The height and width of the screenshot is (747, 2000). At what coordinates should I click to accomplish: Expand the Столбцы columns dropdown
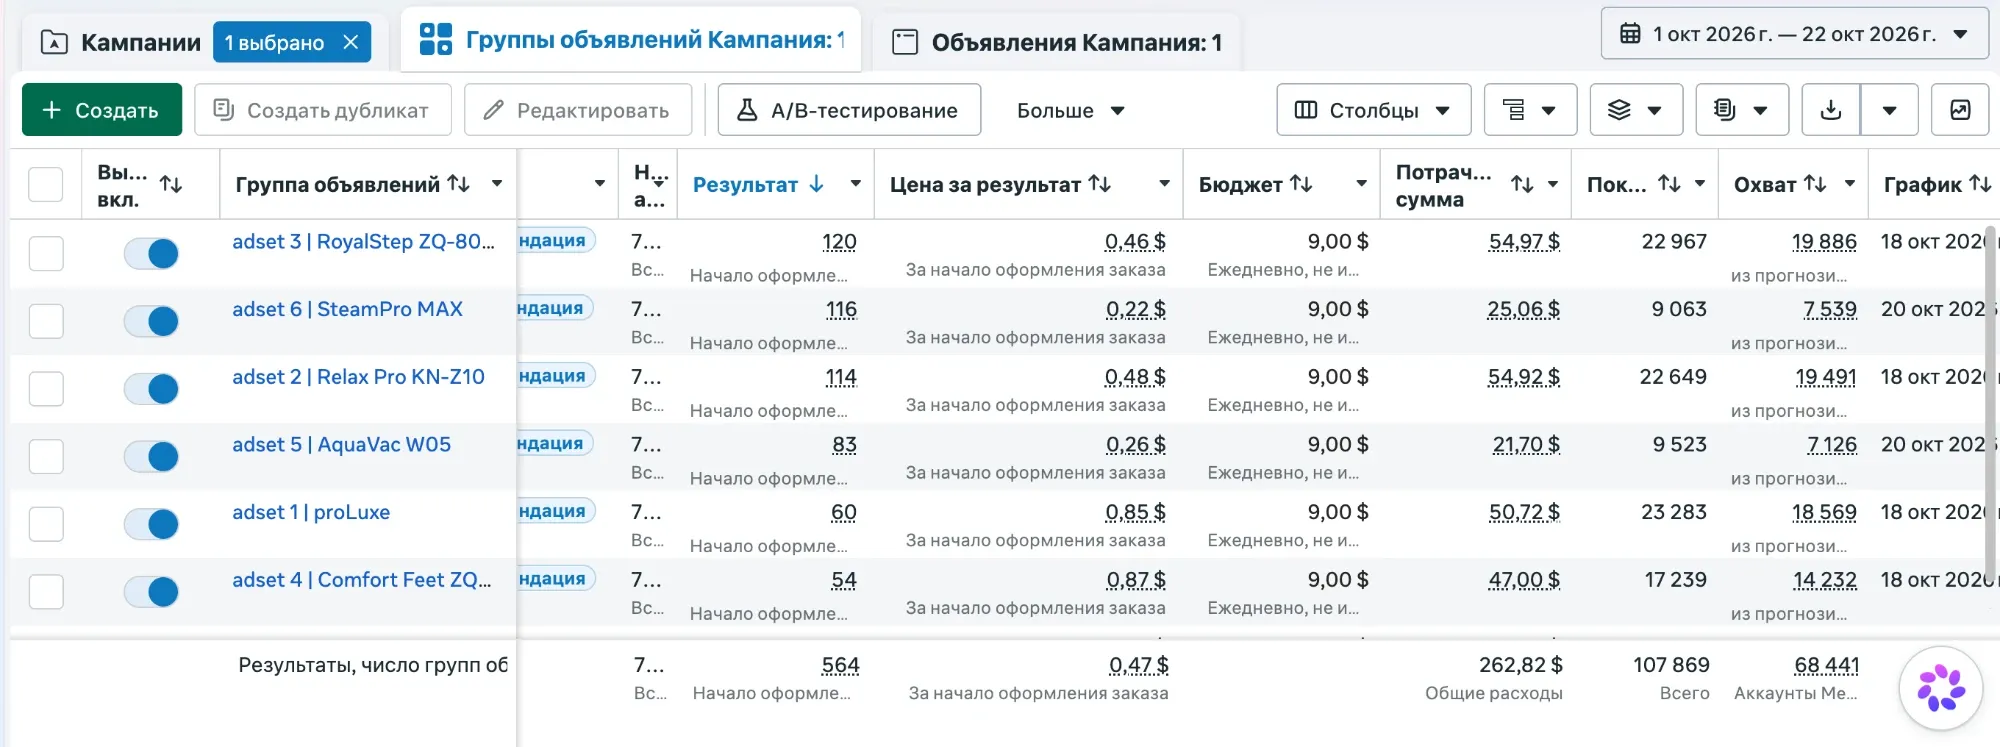1373,110
